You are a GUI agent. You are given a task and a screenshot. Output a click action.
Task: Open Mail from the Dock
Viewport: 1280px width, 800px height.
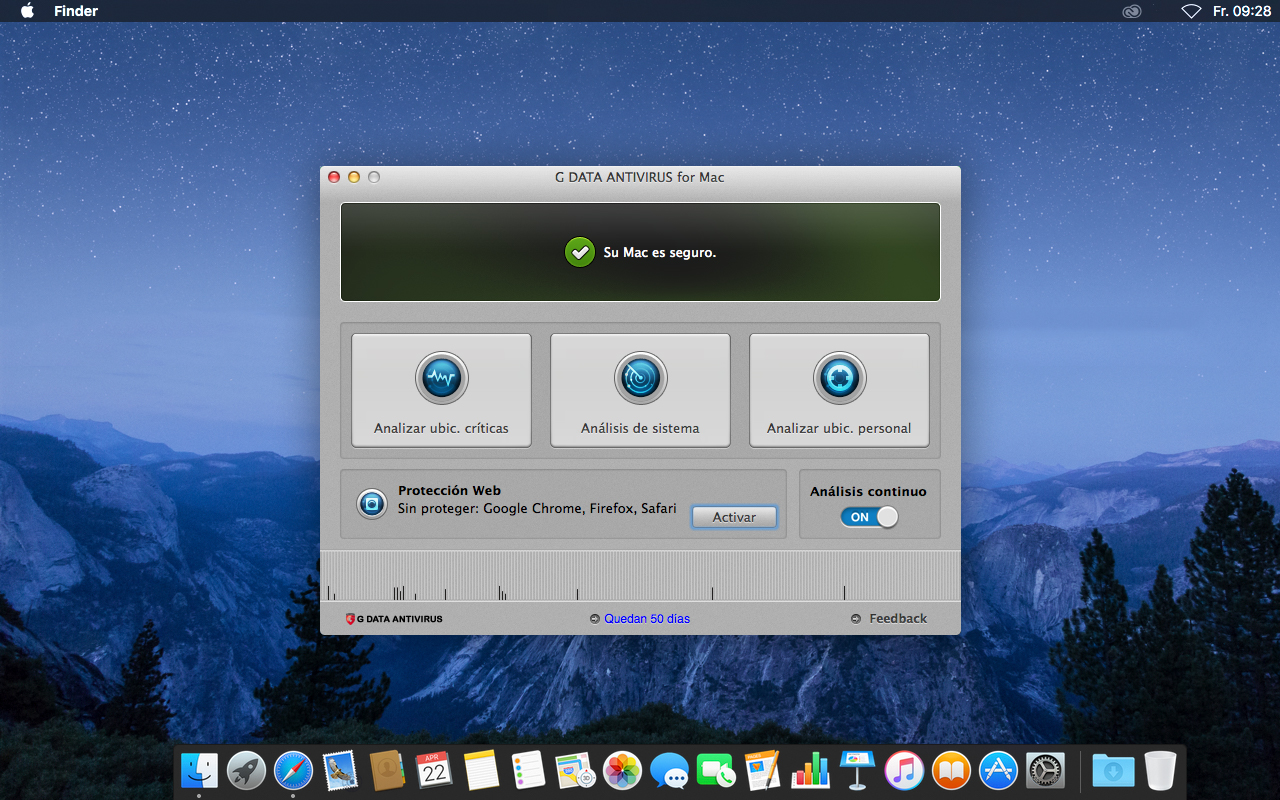(340, 770)
